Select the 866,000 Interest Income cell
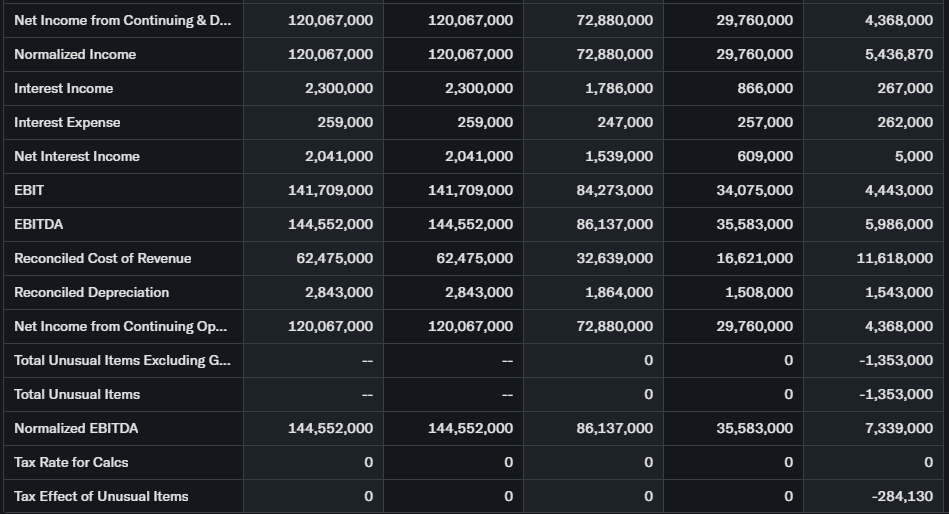This screenshot has width=949, height=514. (765, 88)
